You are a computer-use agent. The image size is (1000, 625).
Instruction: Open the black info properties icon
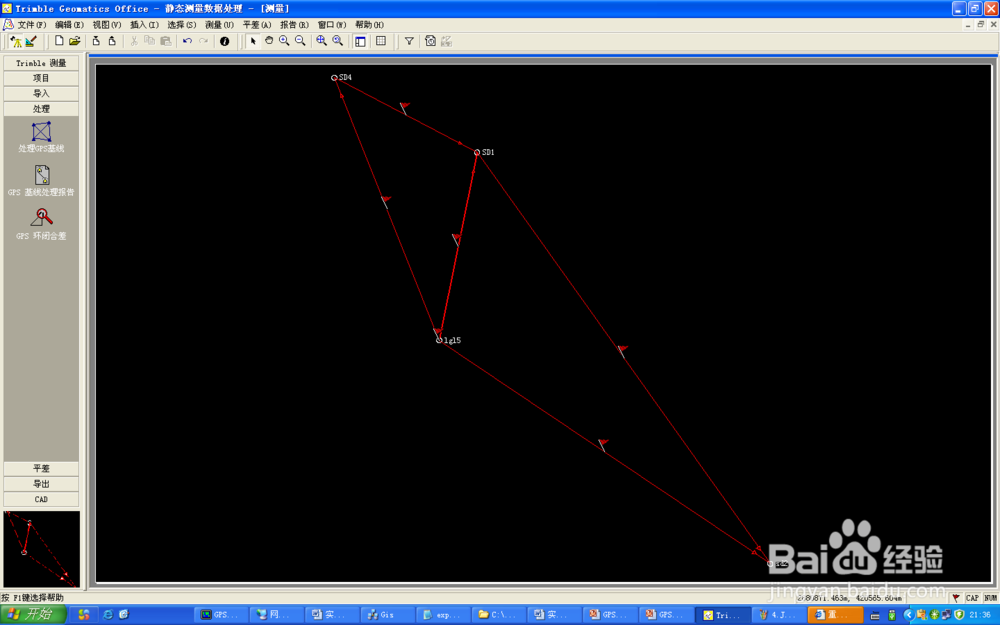pos(224,41)
